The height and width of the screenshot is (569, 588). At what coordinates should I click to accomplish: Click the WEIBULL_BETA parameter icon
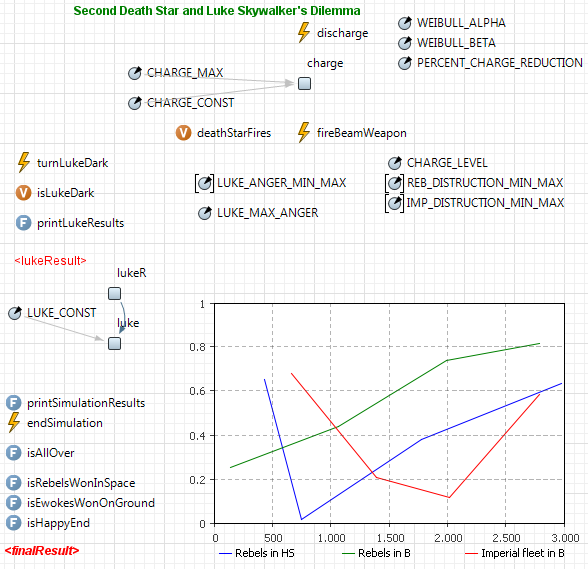405,43
